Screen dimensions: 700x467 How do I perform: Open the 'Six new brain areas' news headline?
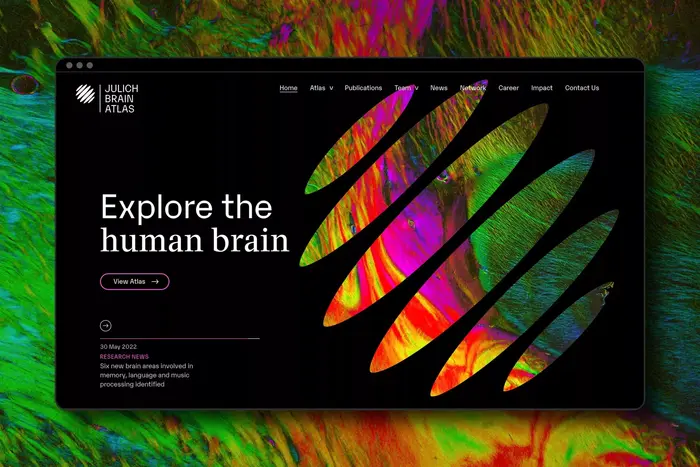pyautogui.click(x=146, y=375)
